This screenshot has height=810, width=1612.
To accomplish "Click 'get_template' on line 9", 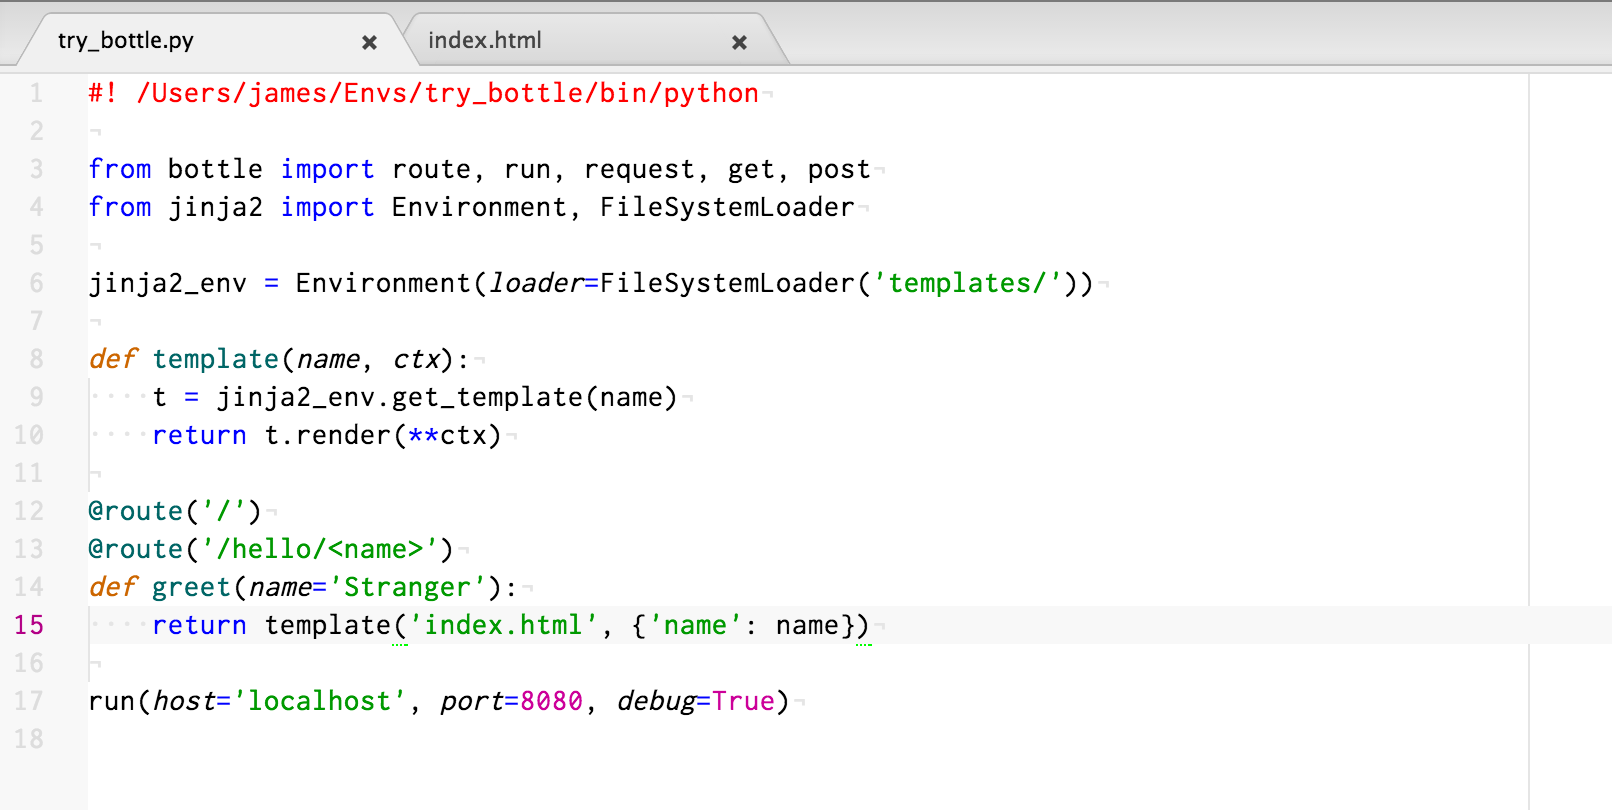I will (x=487, y=397).
